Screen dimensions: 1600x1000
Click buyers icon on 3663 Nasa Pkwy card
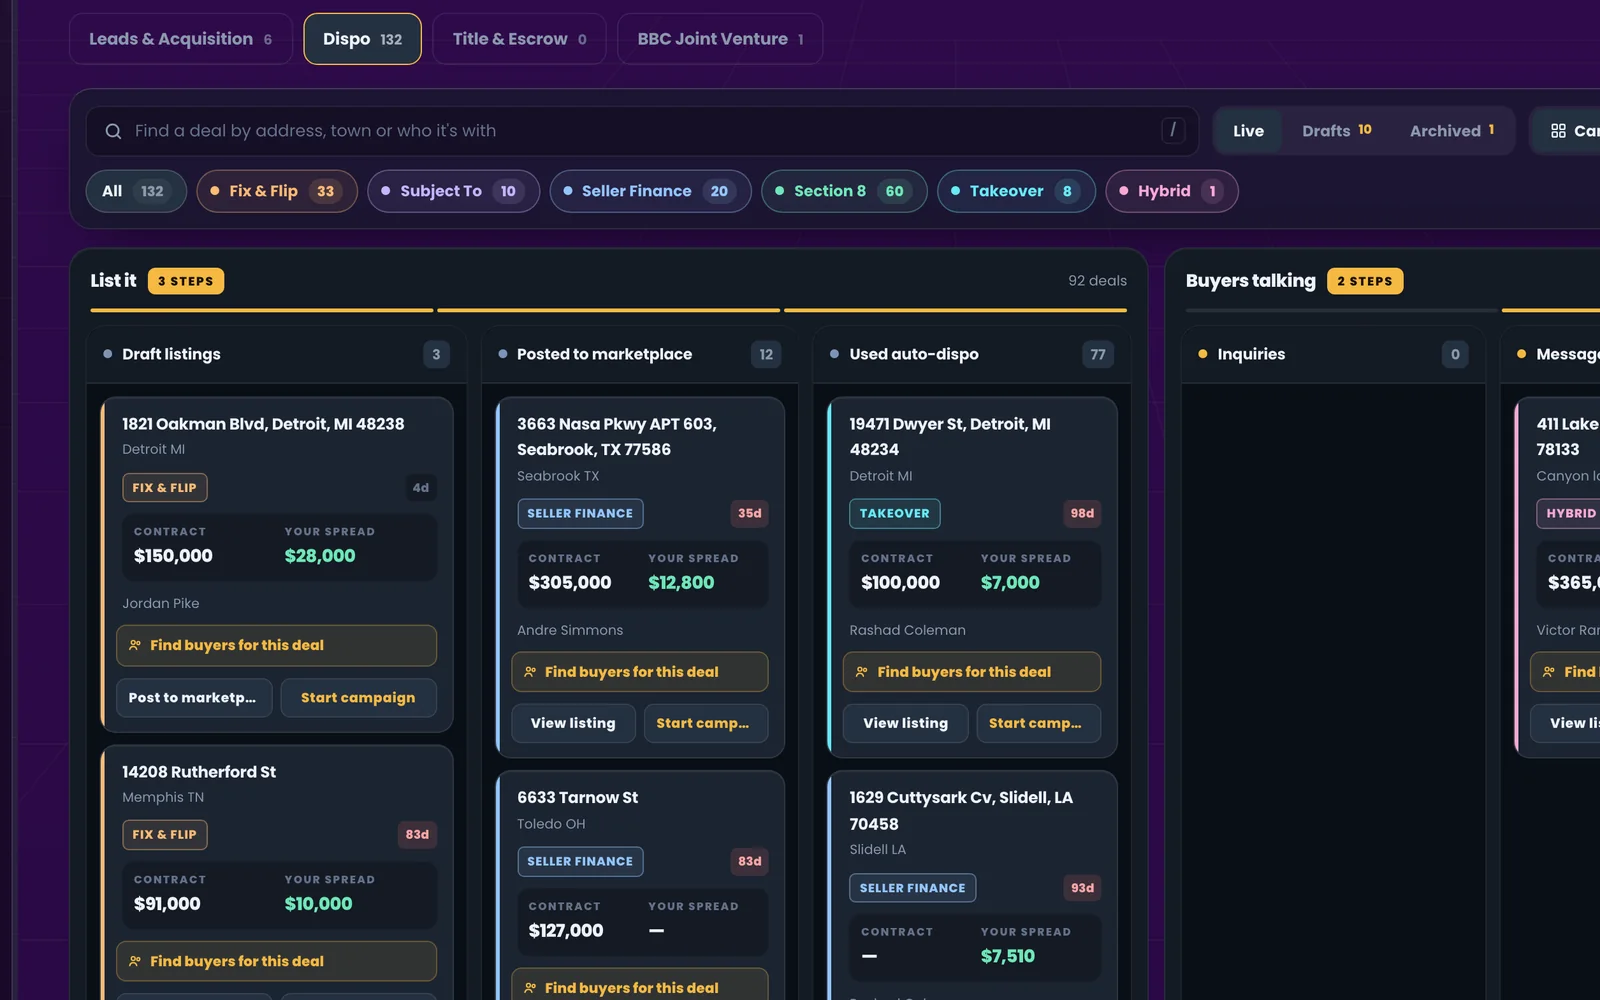click(530, 672)
